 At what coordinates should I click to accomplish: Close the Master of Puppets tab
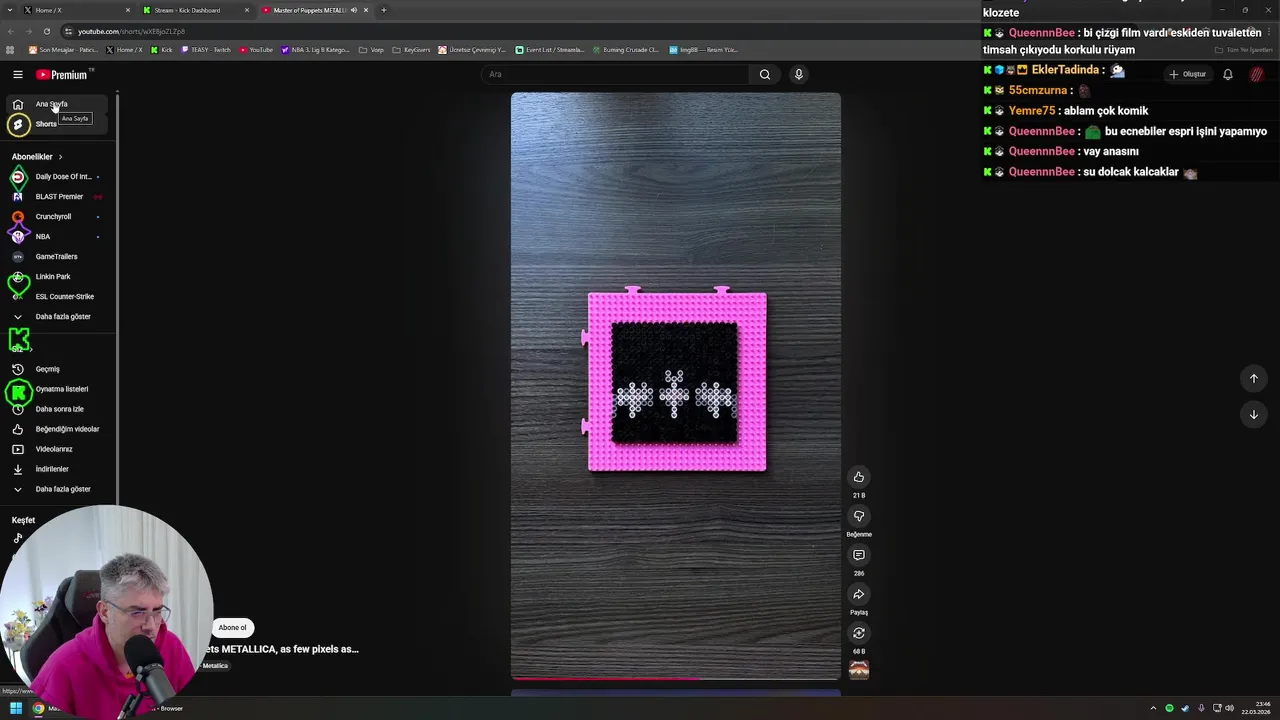(x=366, y=10)
